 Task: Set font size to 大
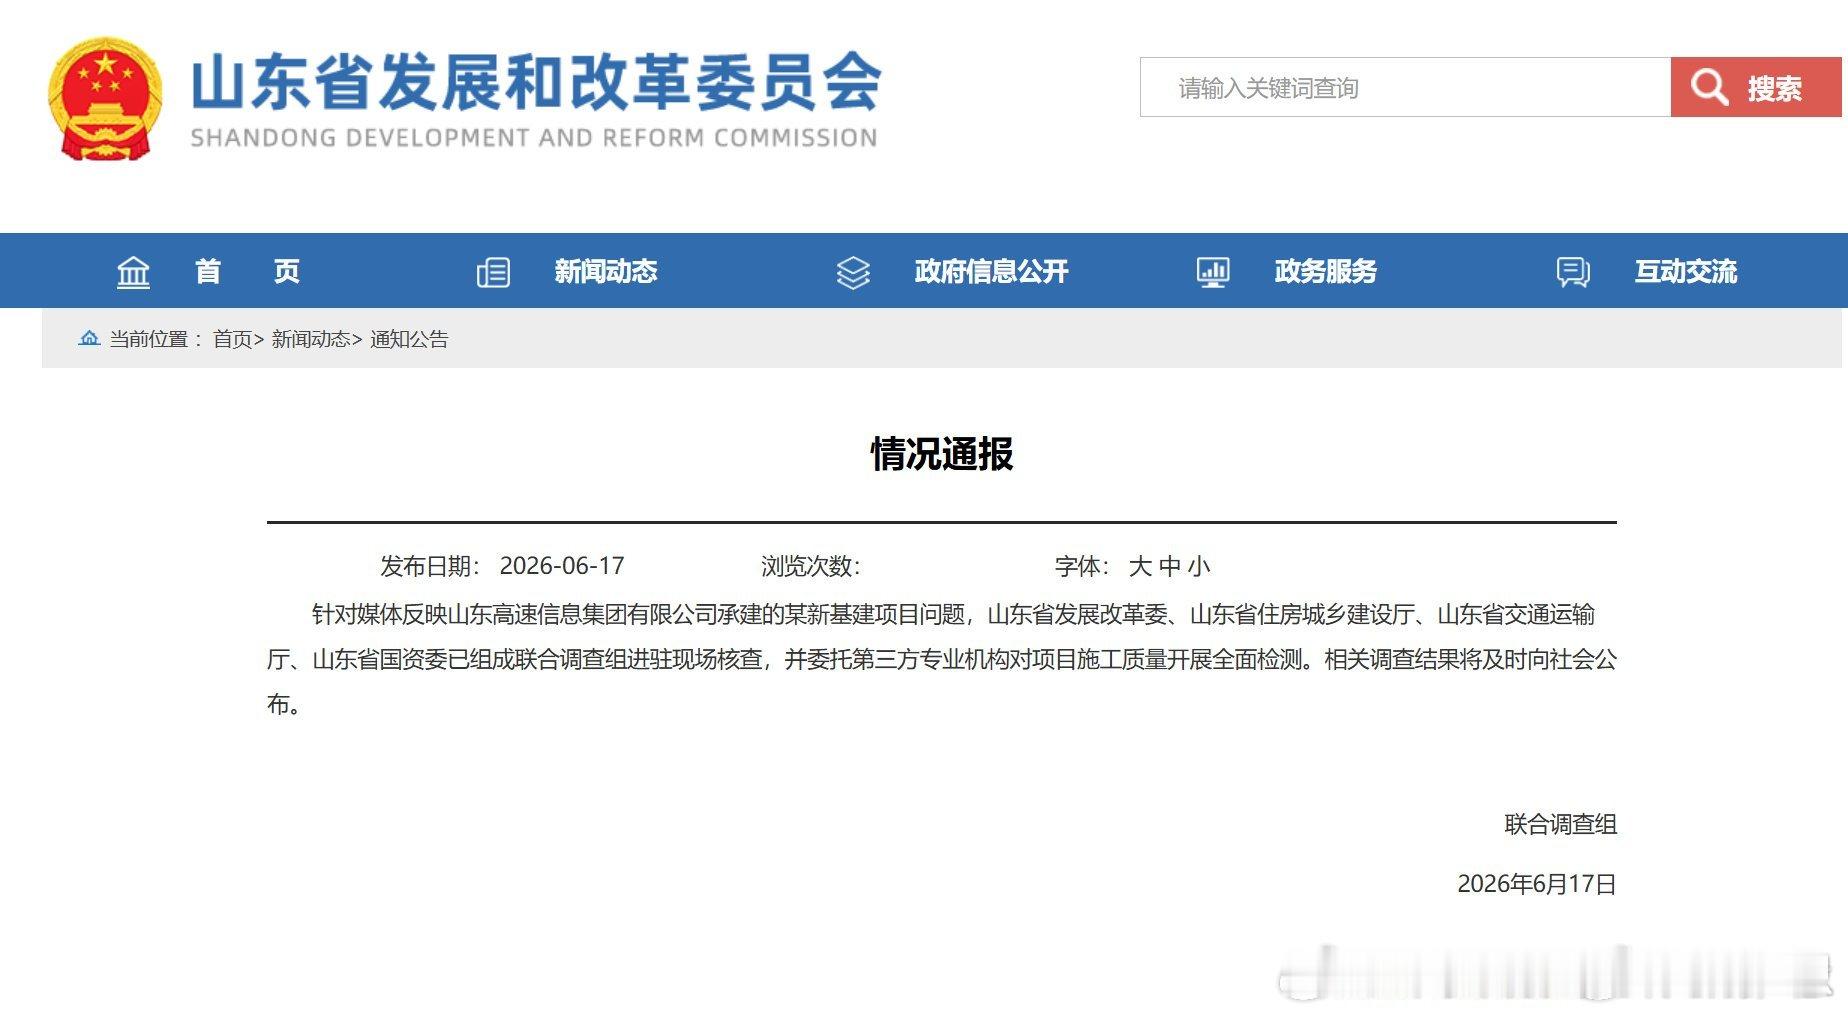1140,566
